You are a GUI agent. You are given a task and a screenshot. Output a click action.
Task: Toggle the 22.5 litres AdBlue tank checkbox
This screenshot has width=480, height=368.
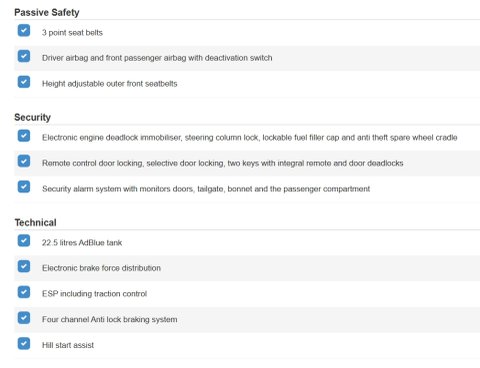24,240
